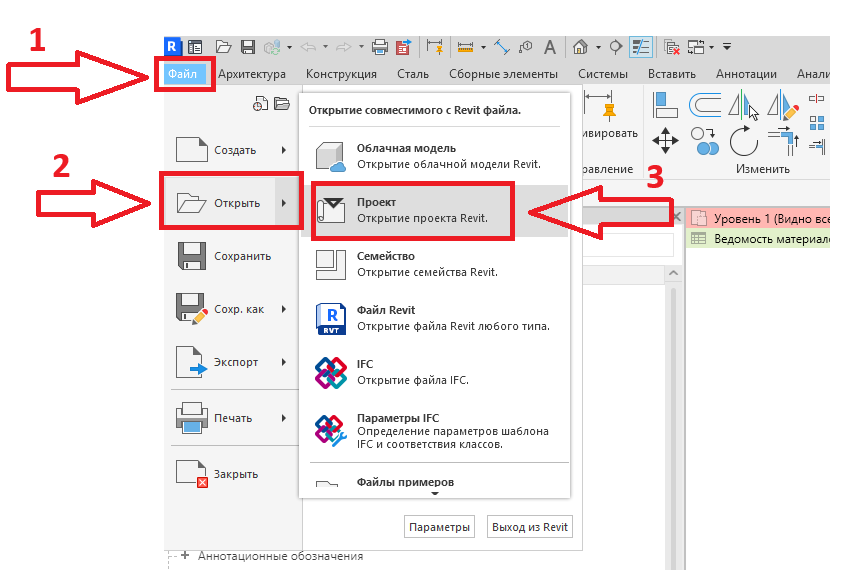This screenshot has width=854, height=586.
Task: Click the pin icon in the ribbon
Action: click(609, 111)
